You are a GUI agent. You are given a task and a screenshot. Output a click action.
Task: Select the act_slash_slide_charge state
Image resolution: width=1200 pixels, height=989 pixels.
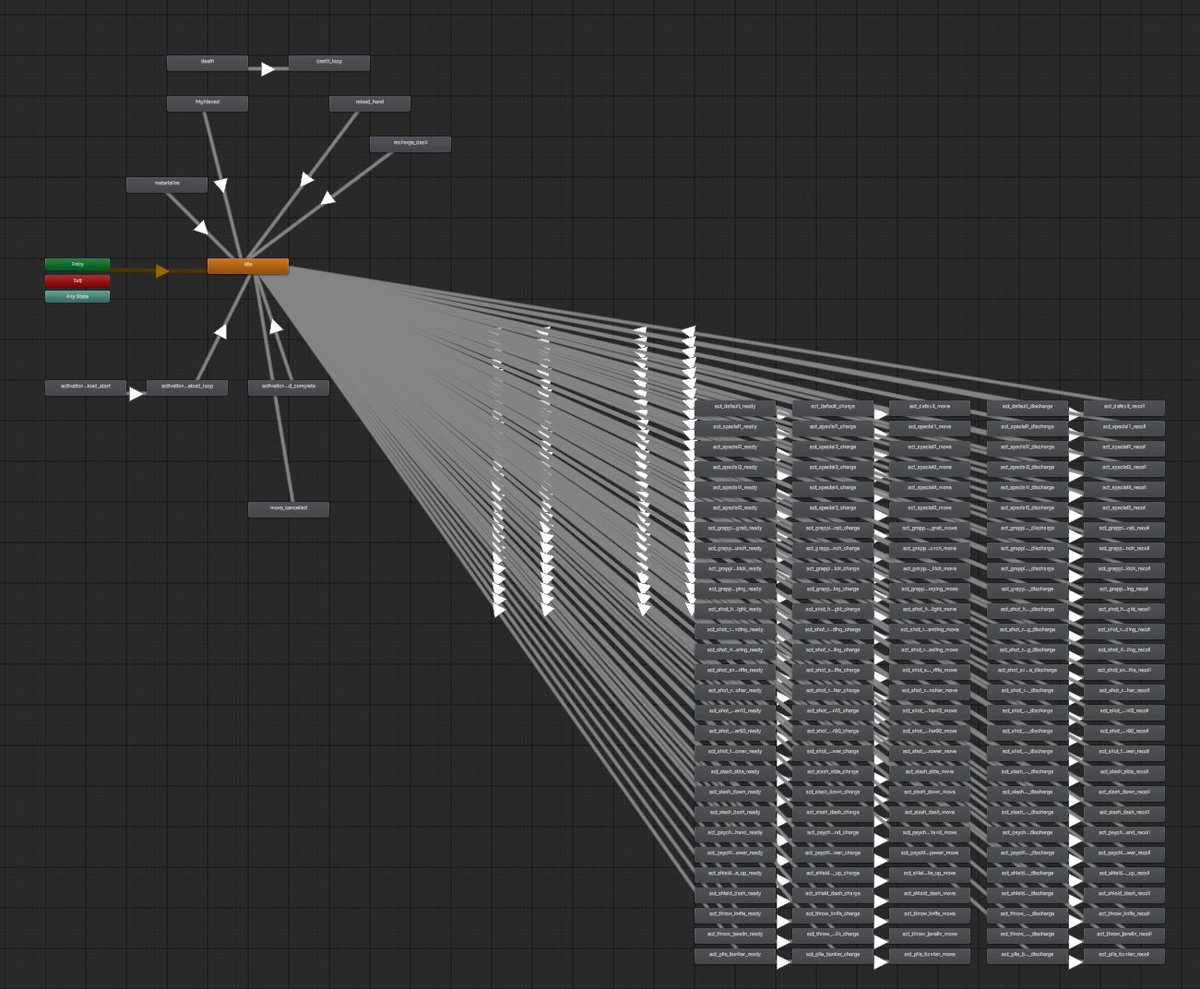833,773
